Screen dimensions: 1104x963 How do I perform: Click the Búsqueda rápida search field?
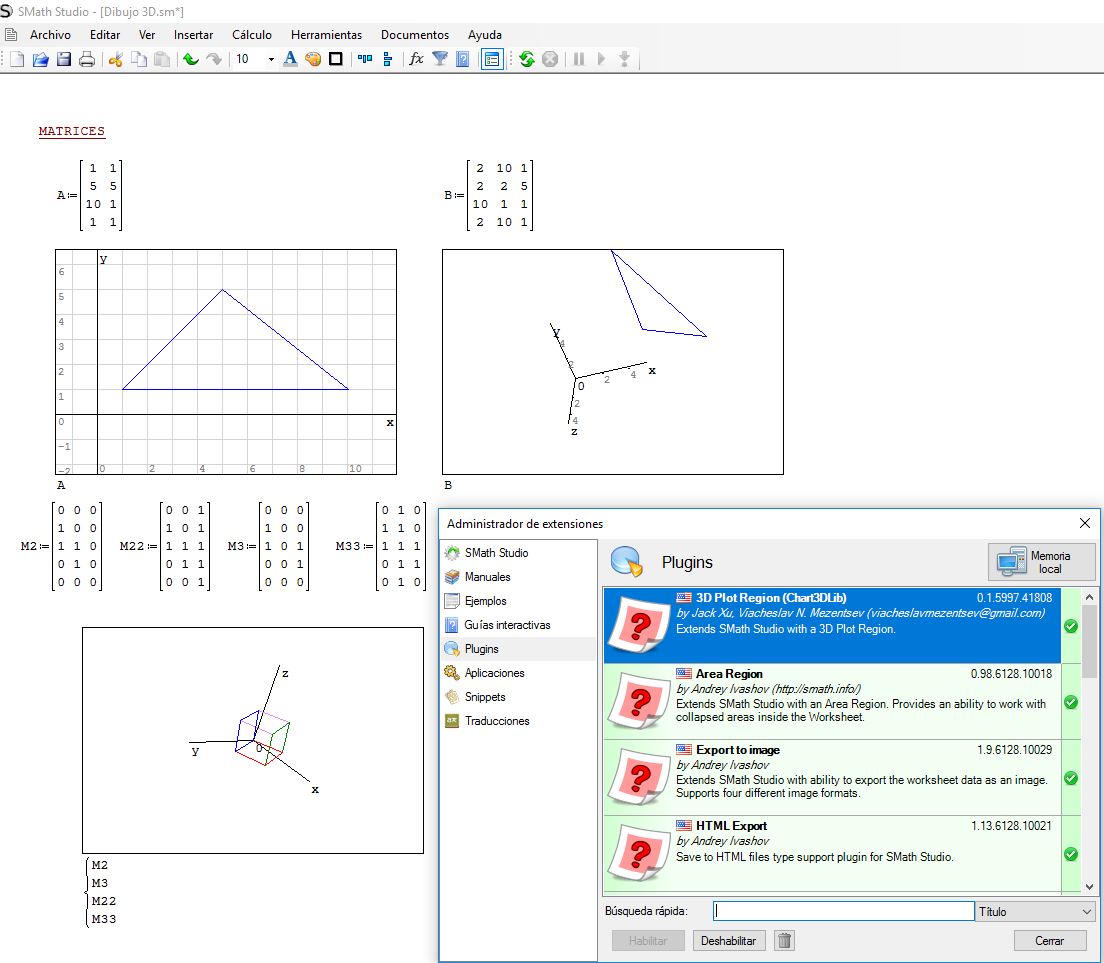(844, 911)
